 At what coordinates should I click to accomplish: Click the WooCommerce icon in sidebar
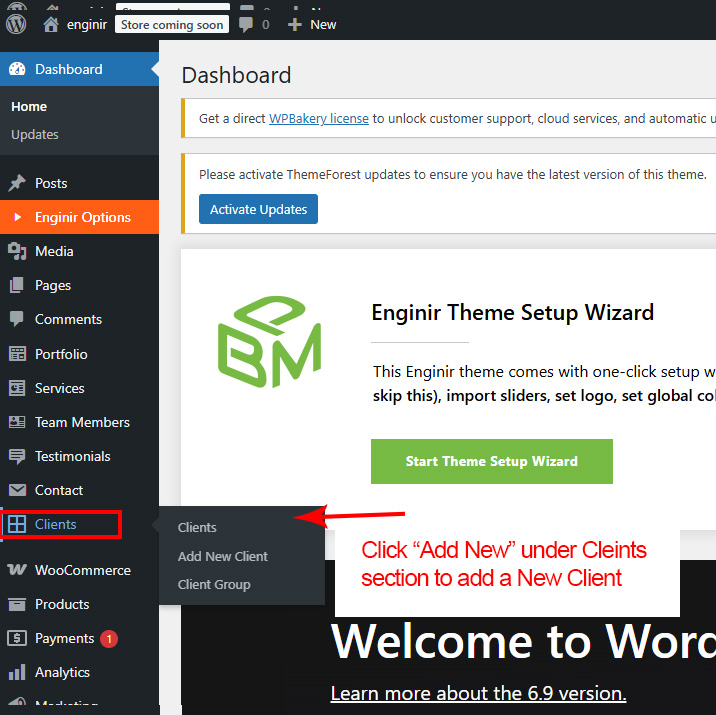point(17,570)
